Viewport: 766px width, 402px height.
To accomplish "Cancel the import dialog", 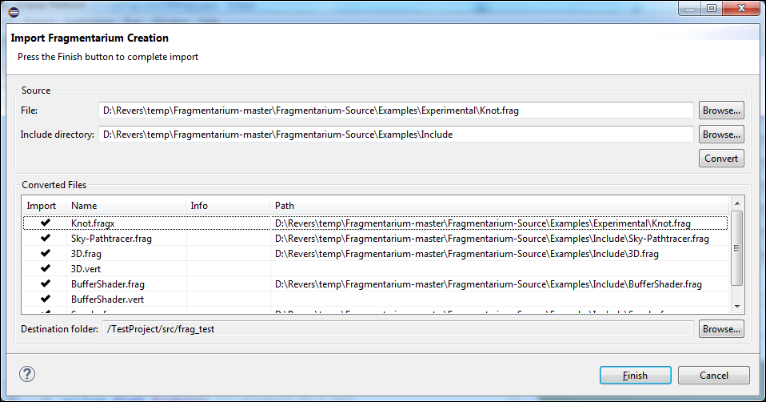I will point(713,376).
